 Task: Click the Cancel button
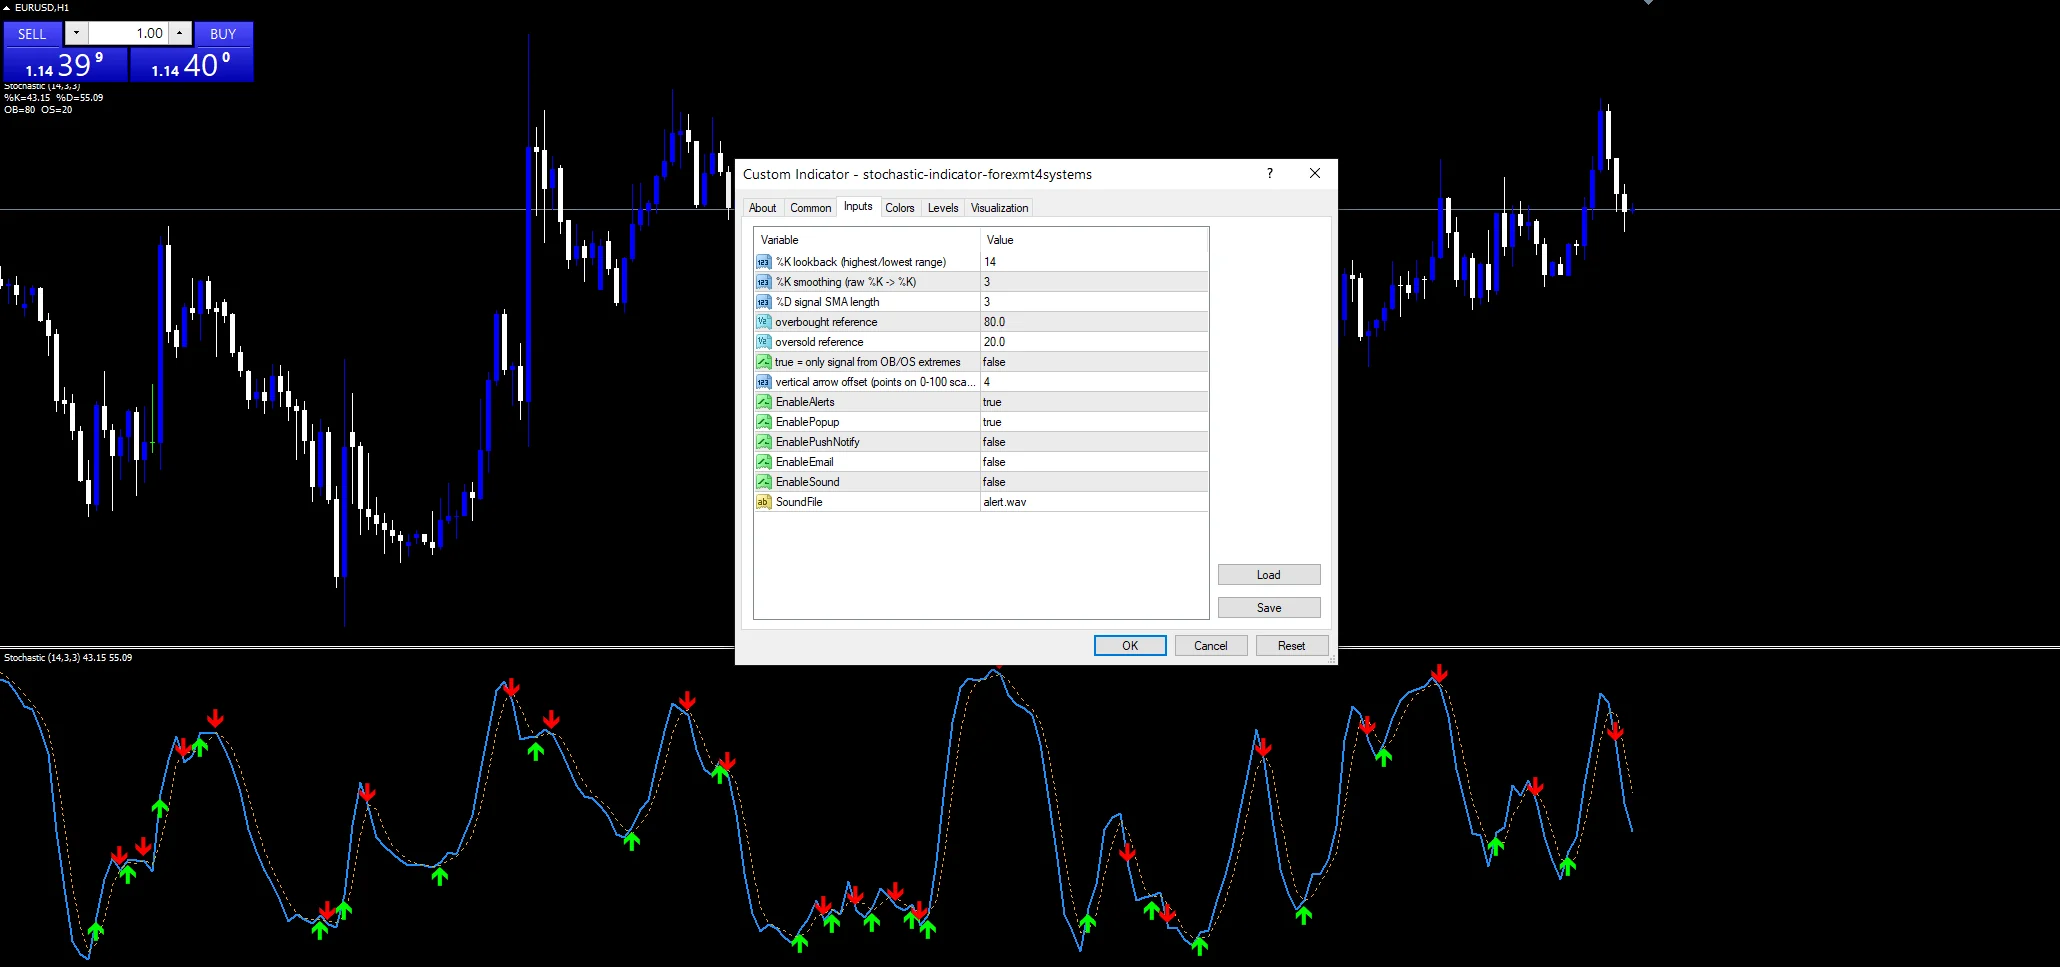point(1211,646)
